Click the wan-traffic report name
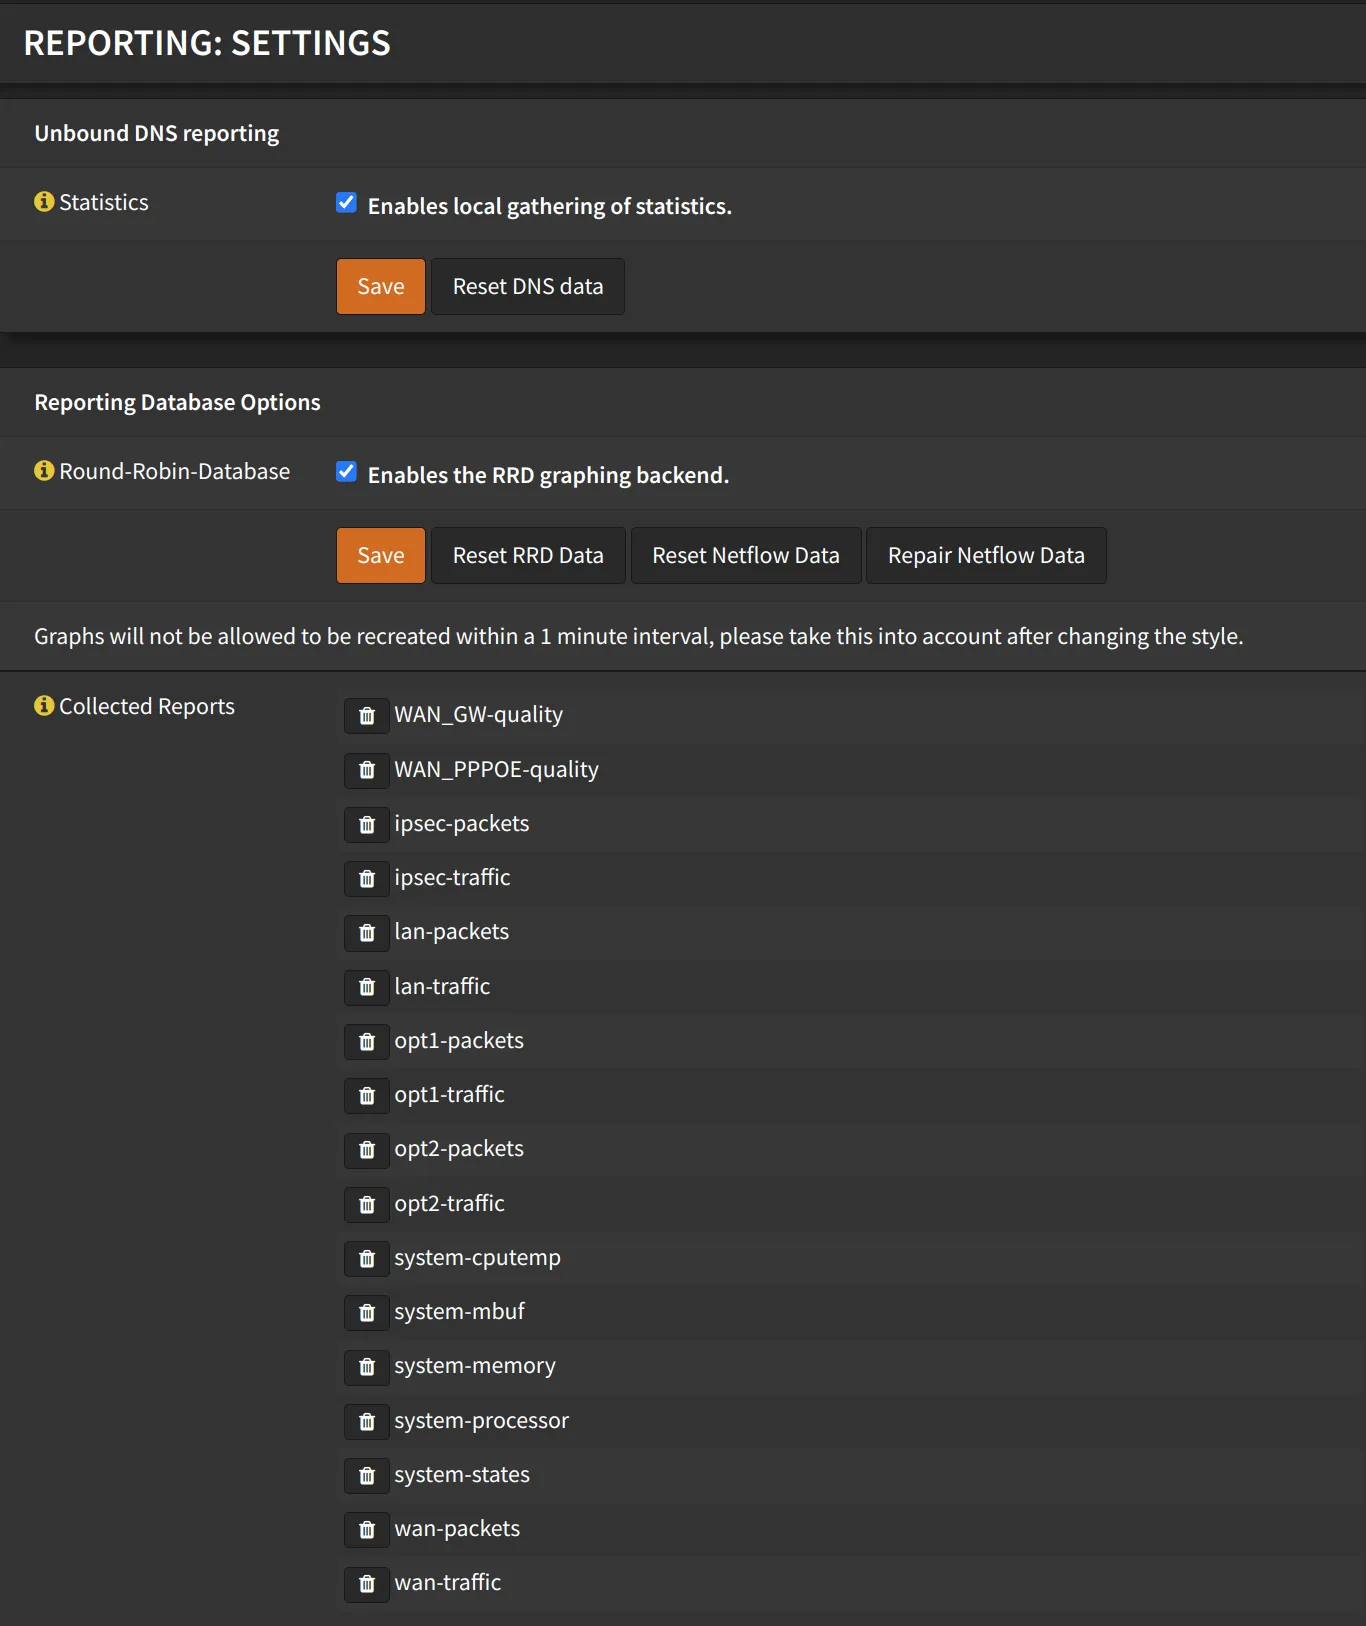The height and width of the screenshot is (1626, 1366). (447, 1583)
